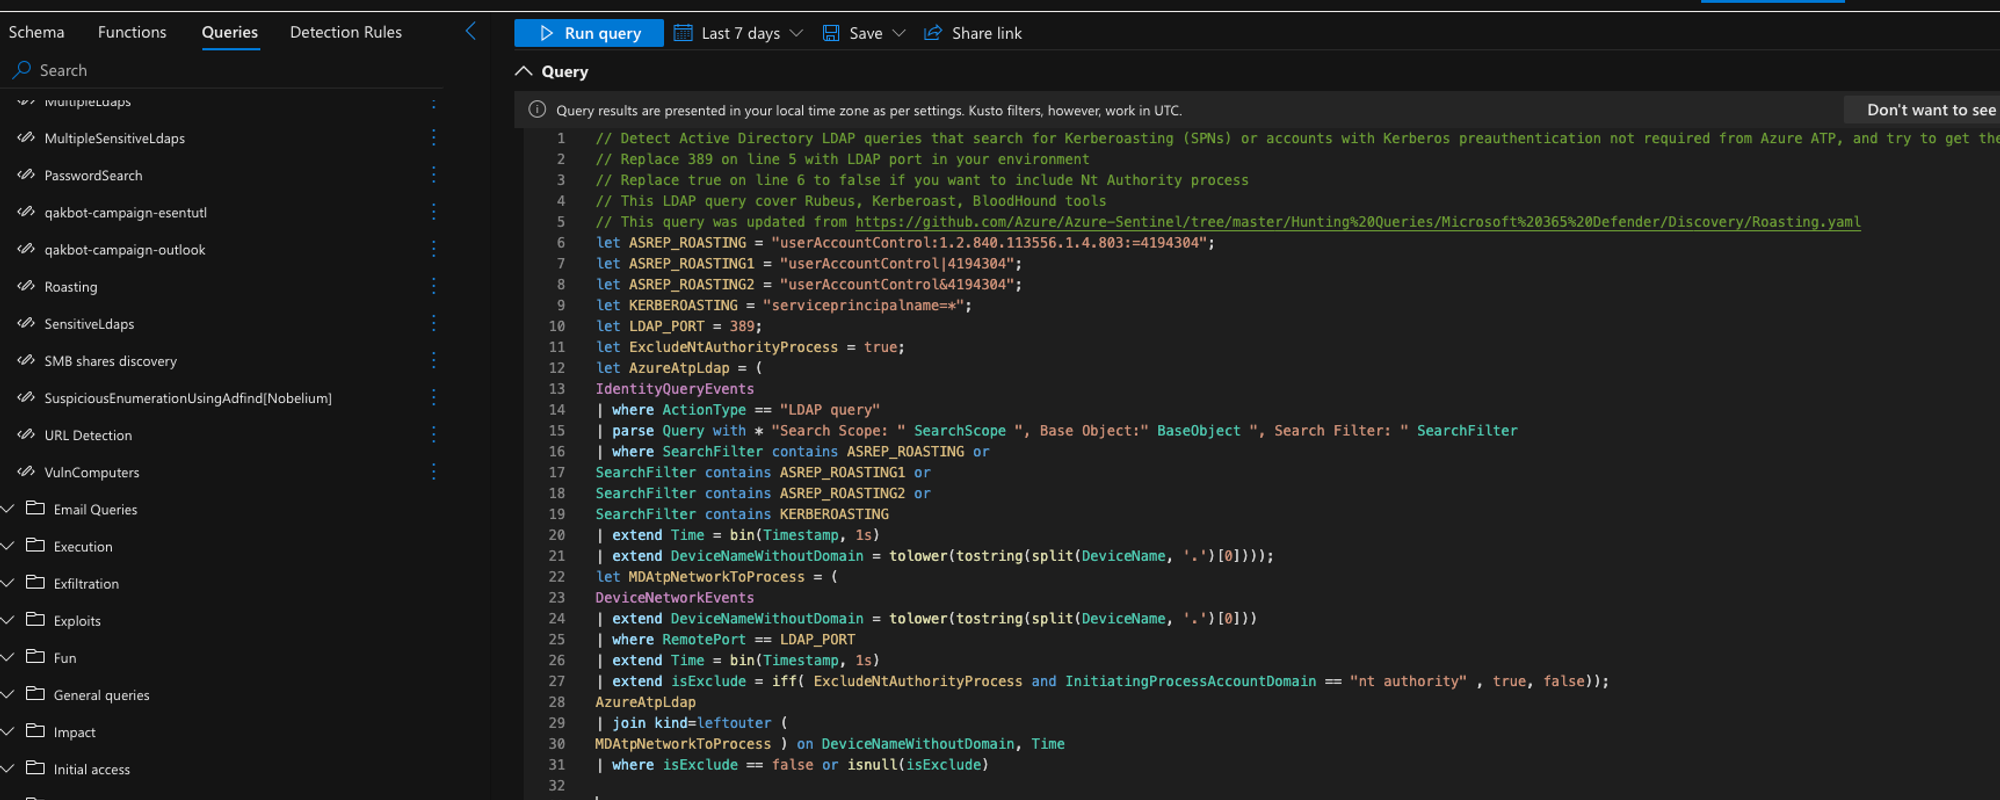Viewport: 2000px width, 800px height.
Task: Click the info icon in the time zone notice
Action: click(537, 110)
